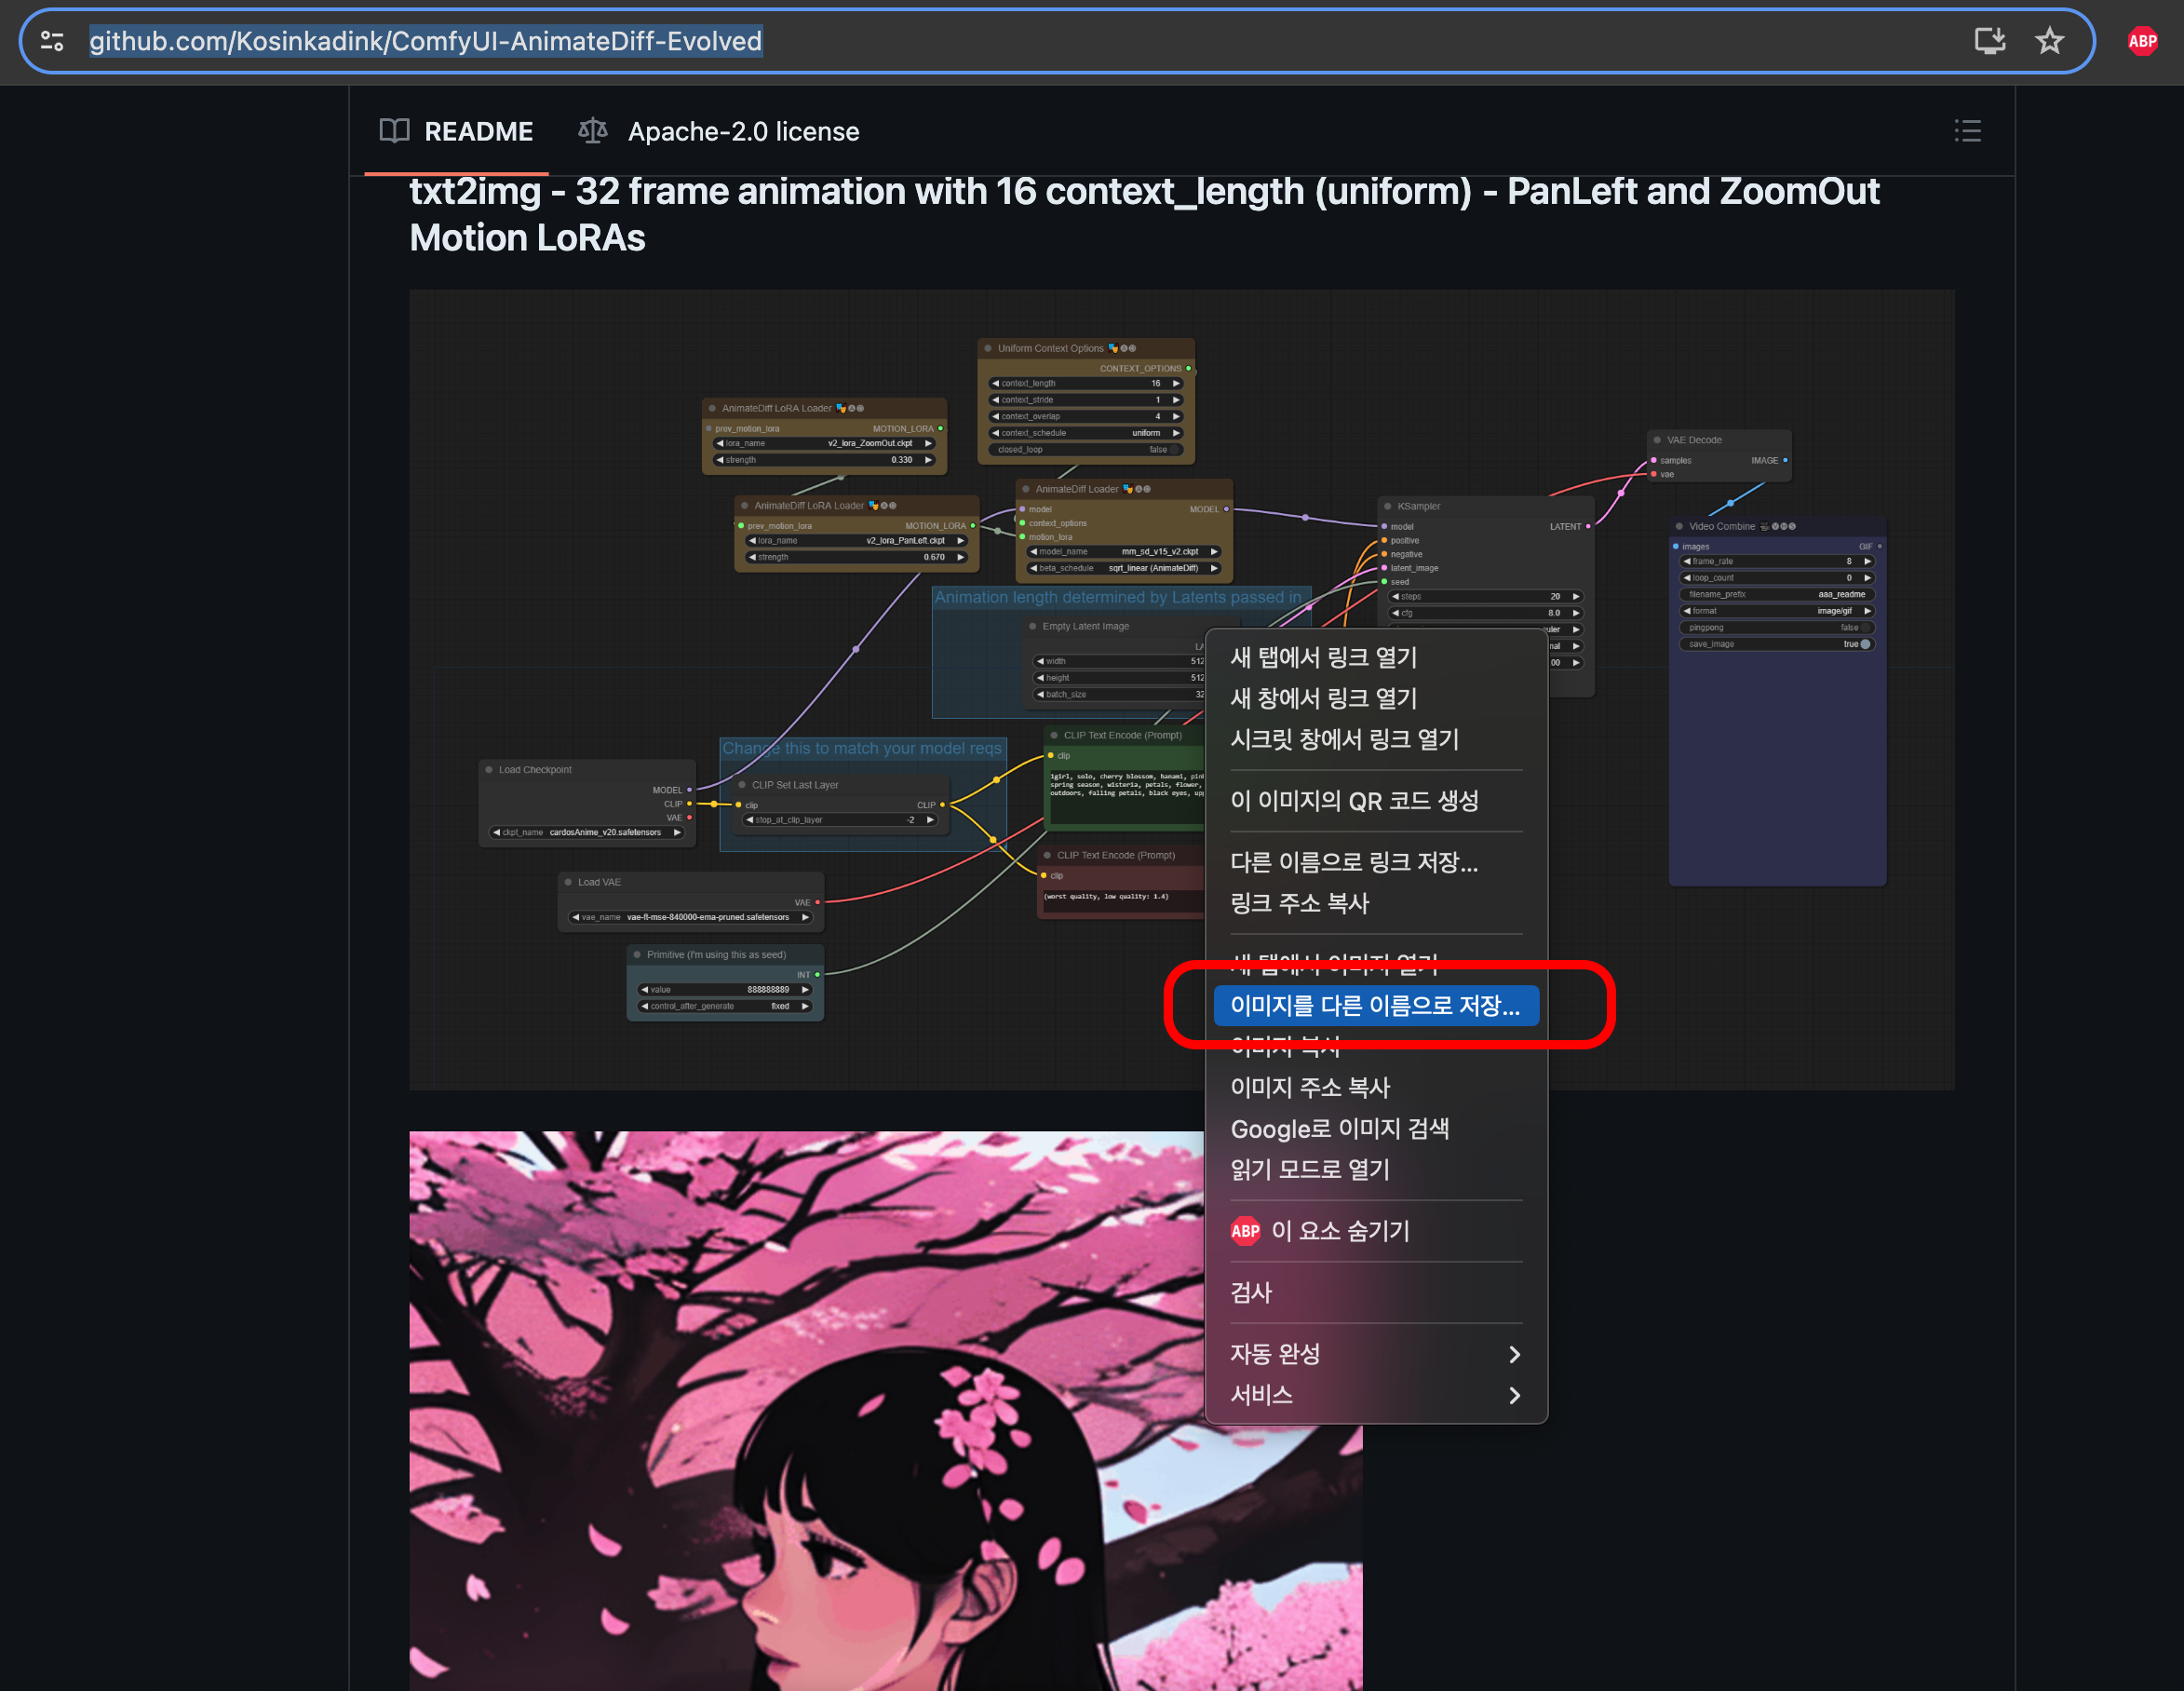2184x1691 pixels.
Task: Choose 링크 주소 복사 in context menu
Action: [x=1299, y=903]
